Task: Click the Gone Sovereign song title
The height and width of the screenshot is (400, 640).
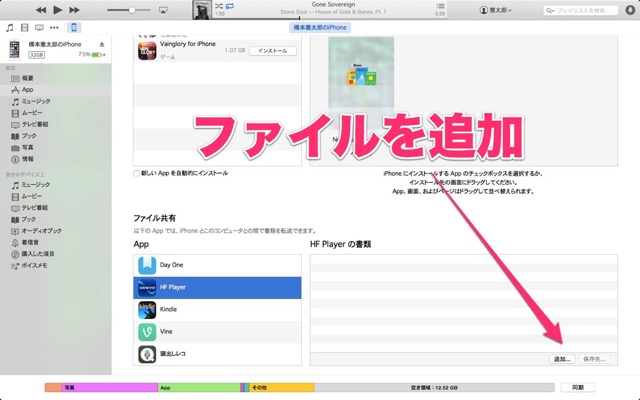Action: pyautogui.click(x=333, y=4)
